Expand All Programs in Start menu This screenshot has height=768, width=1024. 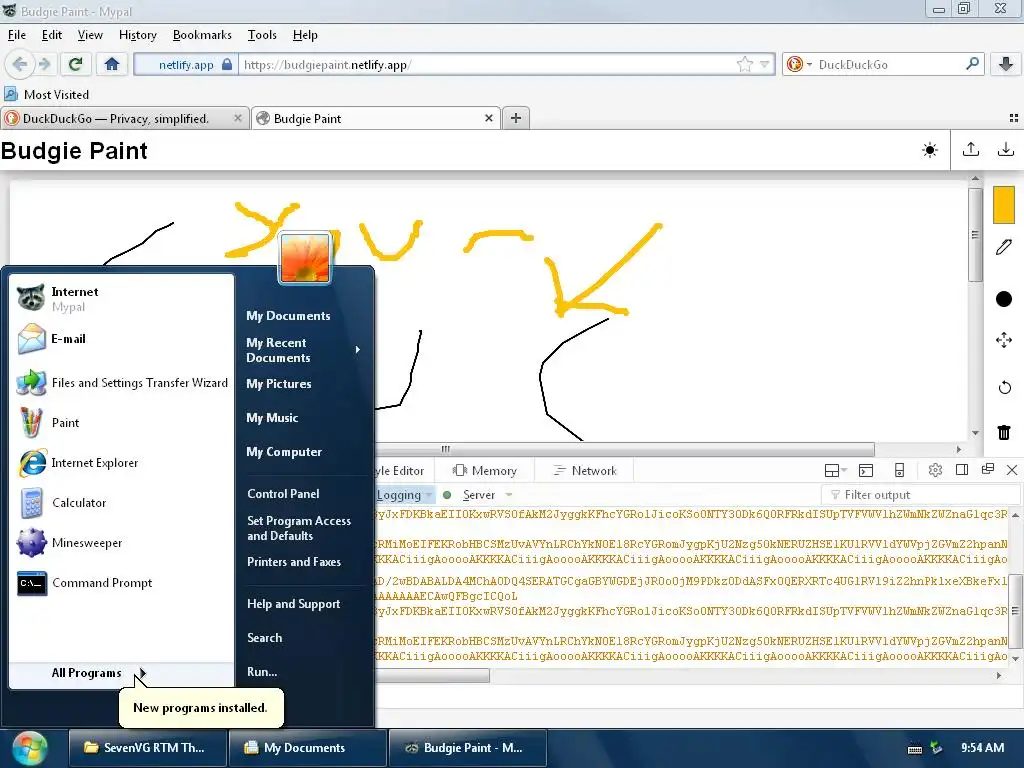tap(121, 673)
